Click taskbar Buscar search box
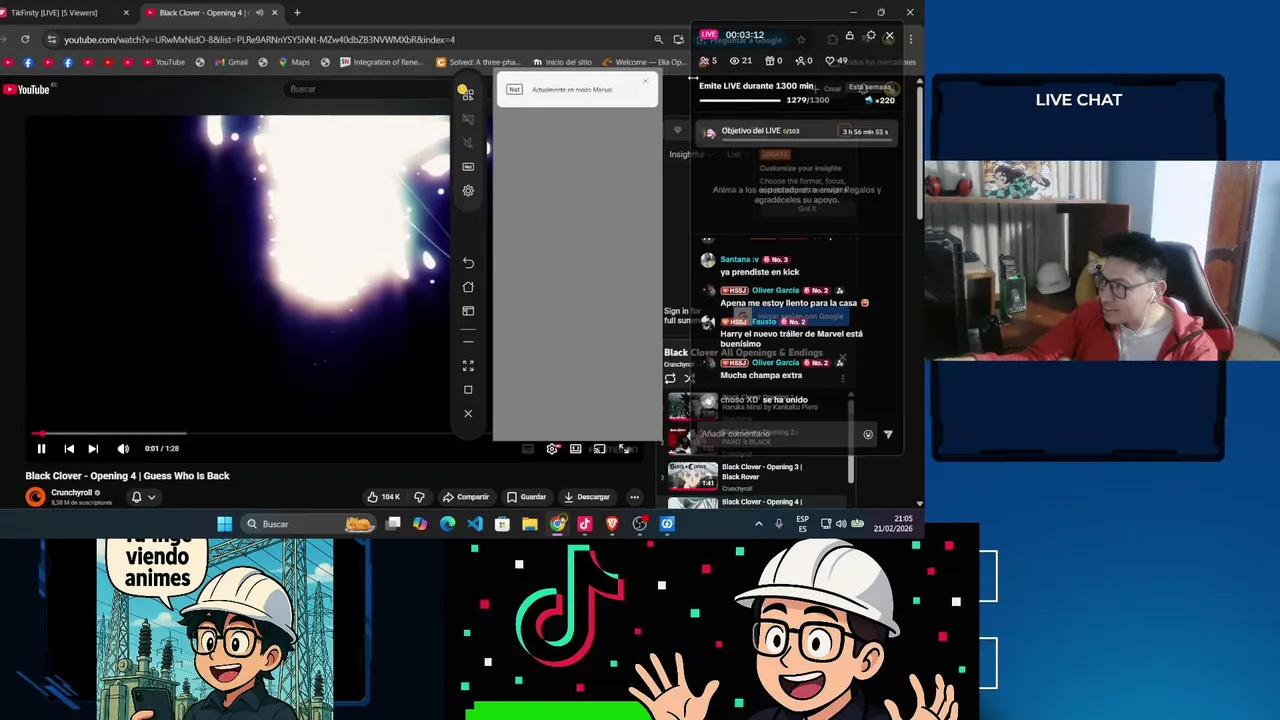 310,524
